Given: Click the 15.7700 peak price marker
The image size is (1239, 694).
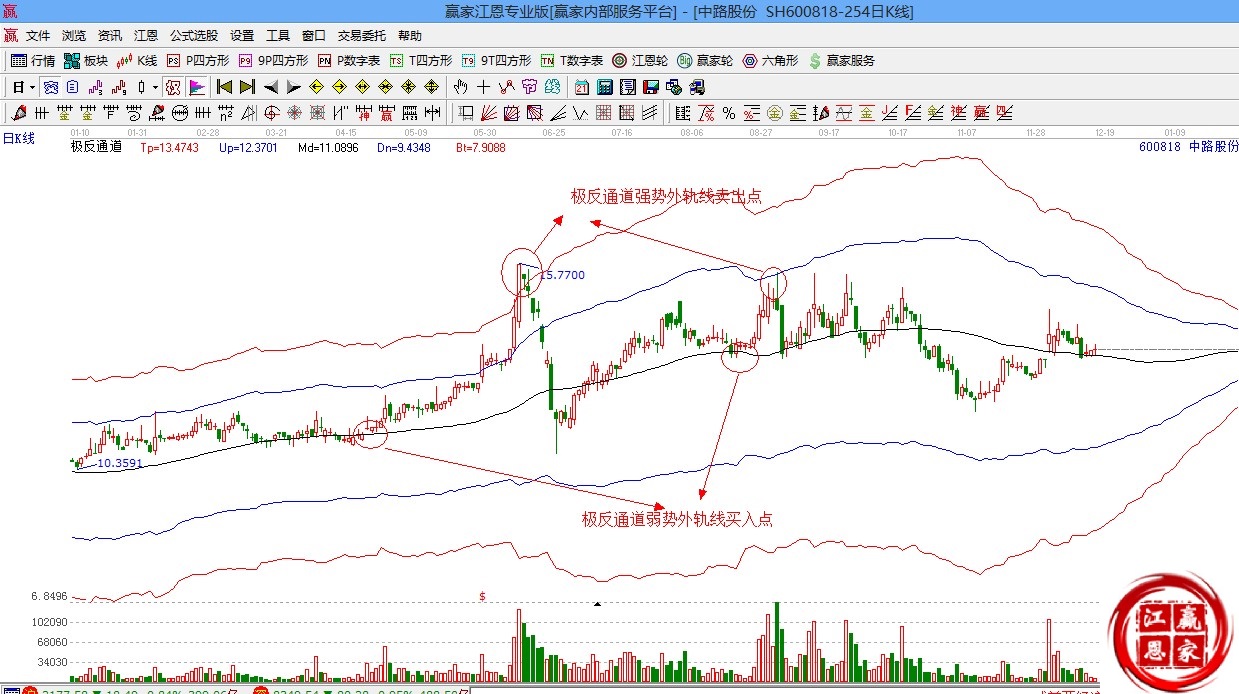Looking at the screenshot, I should click(x=562, y=275).
